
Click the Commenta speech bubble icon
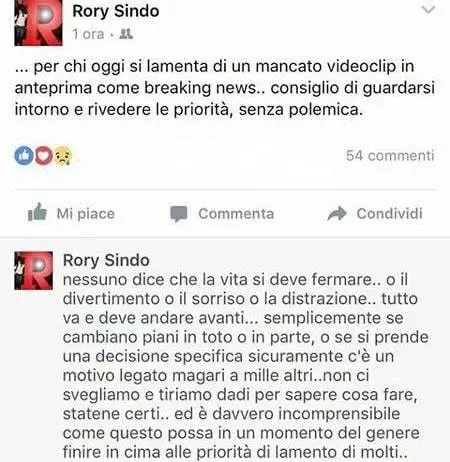coord(179,214)
